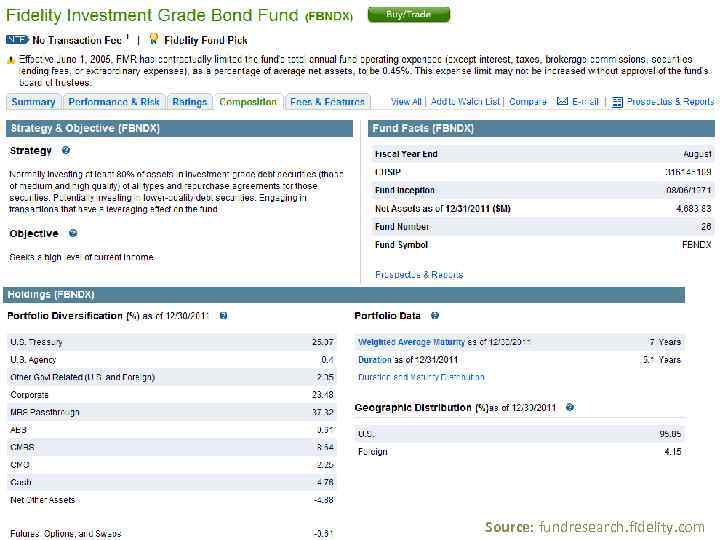The image size is (720, 540).
Task: Click the NTF No Transaction Fee badge icon
Action: click(x=17, y=40)
